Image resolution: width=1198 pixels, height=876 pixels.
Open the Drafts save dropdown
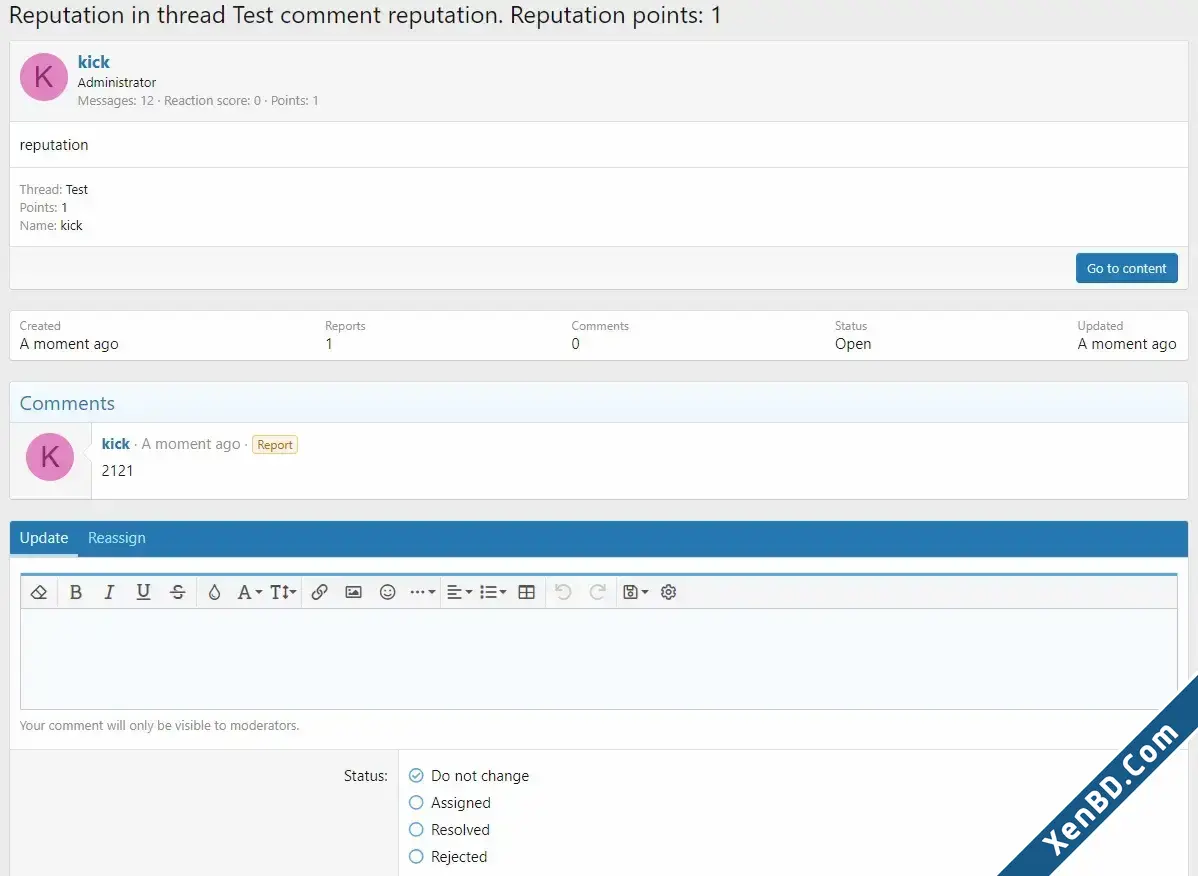tap(636, 592)
